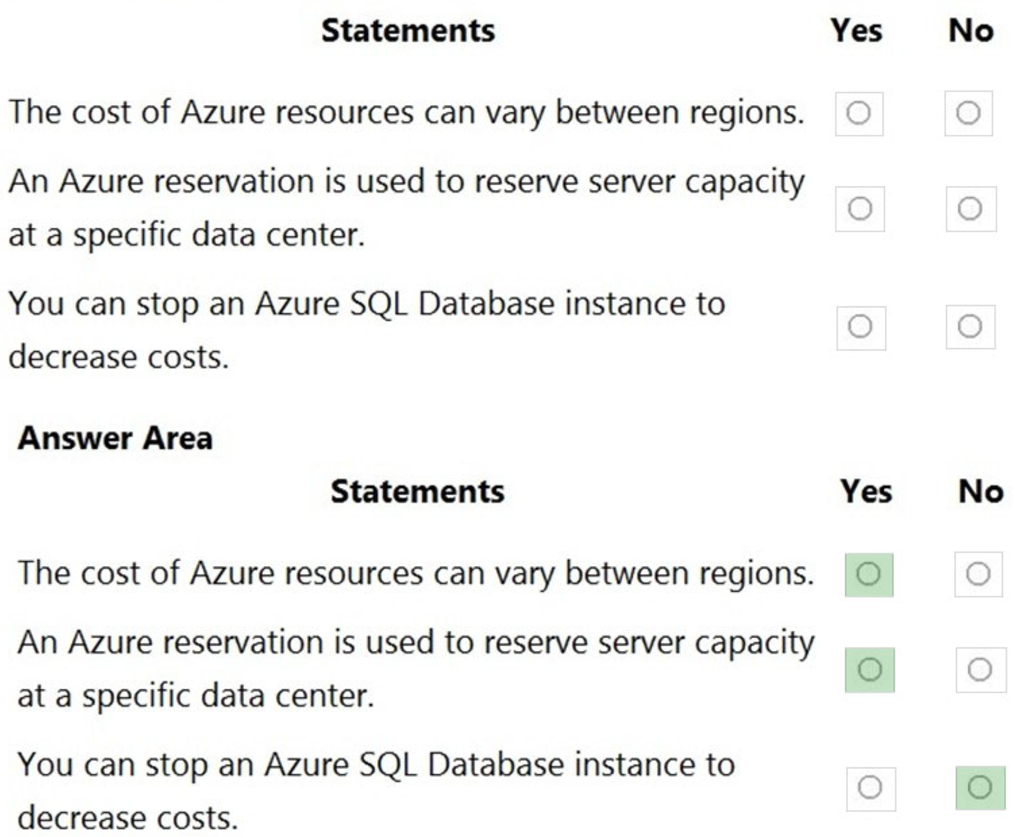Select Yes for stopping Azure SQL Database statement
This screenshot has height=837, width=1026.
point(858,327)
